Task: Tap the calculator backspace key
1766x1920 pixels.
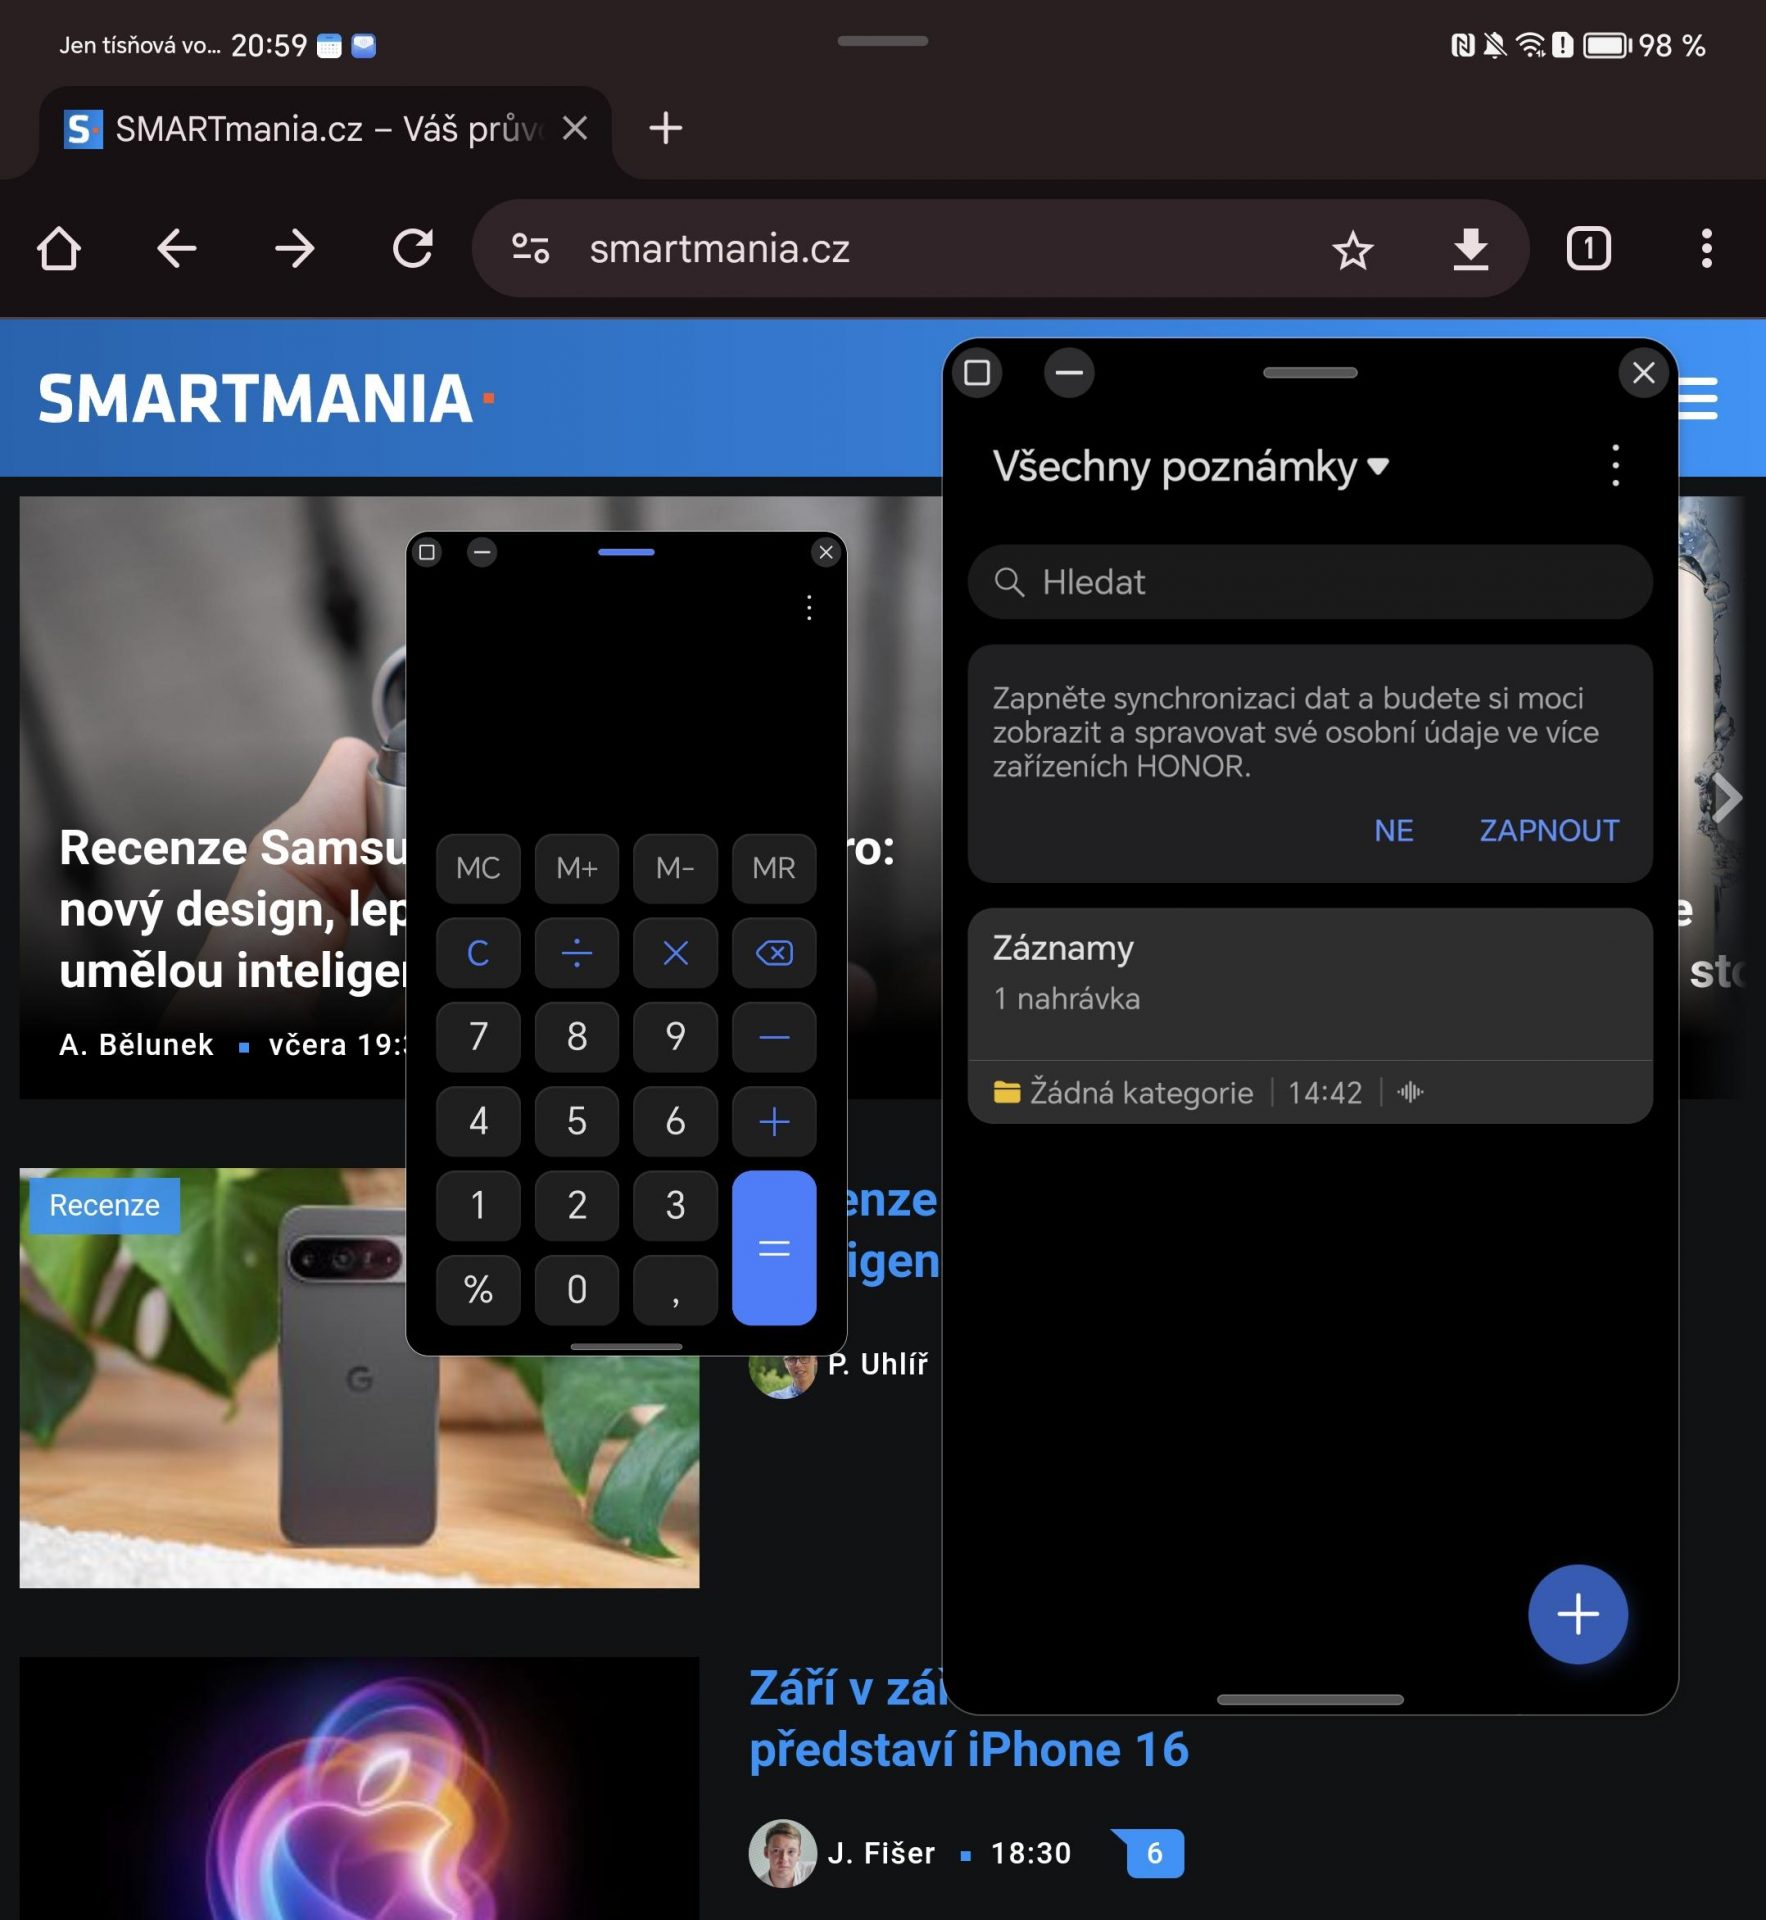Action: (774, 953)
